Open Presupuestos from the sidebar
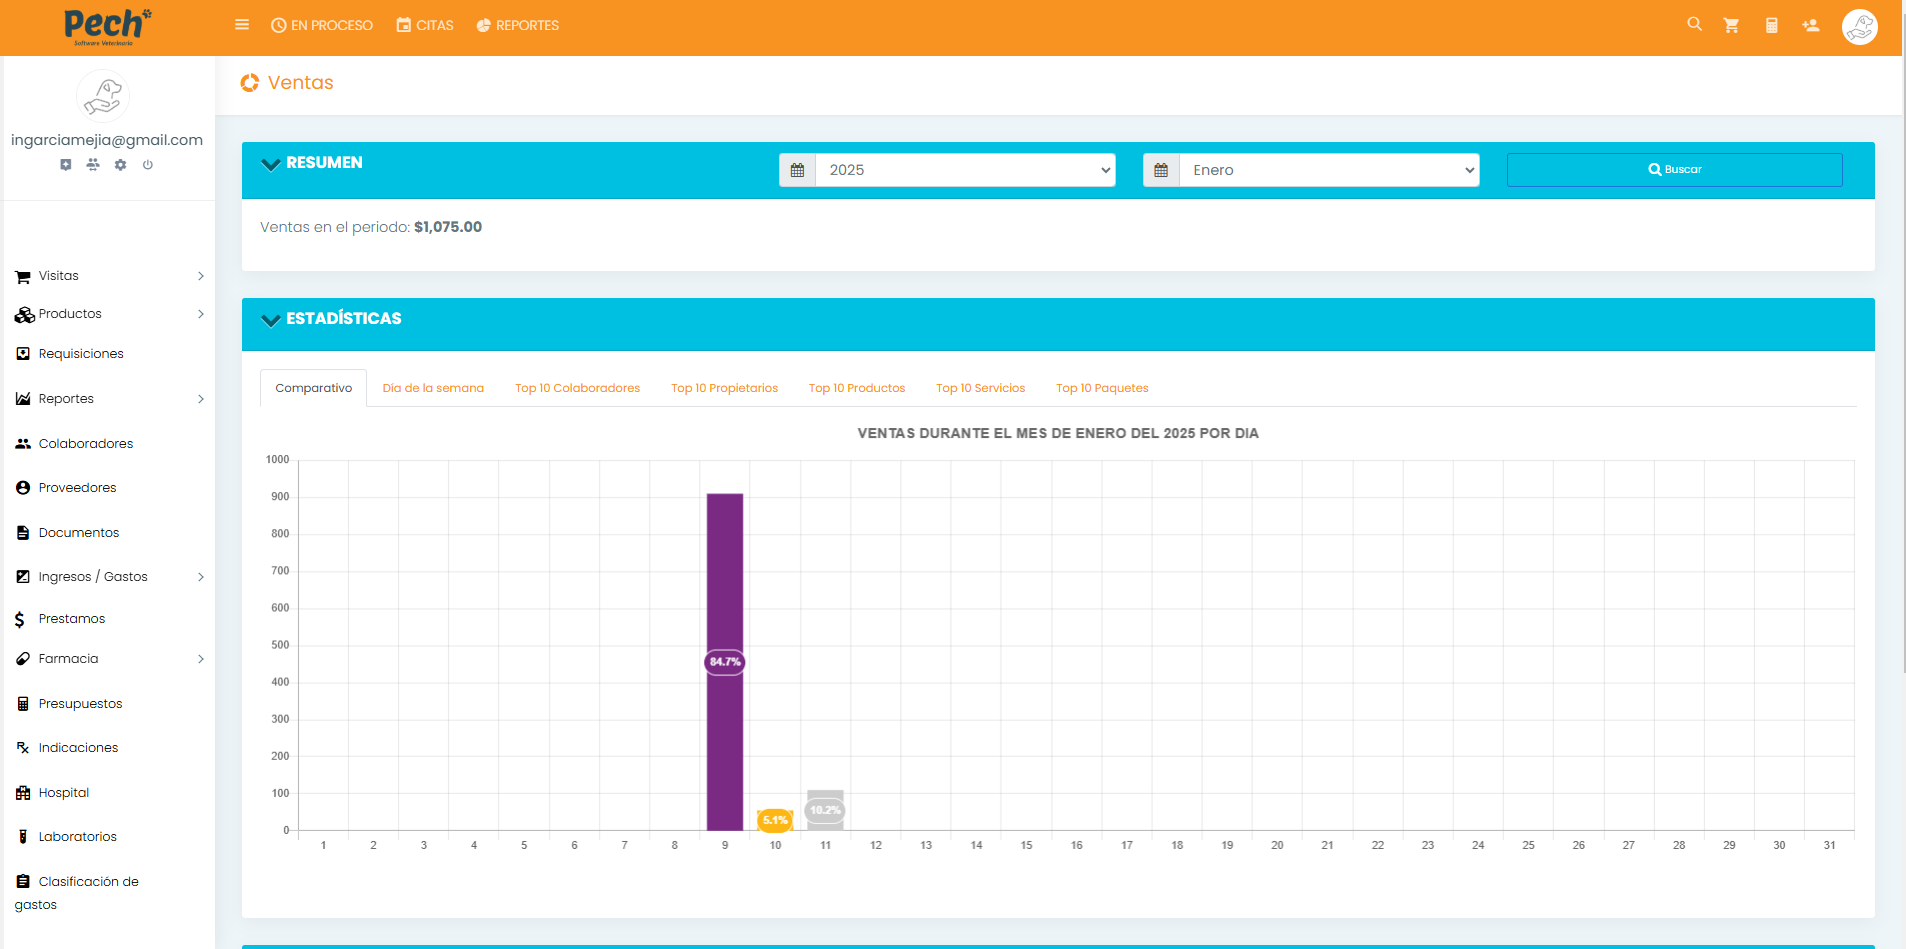Viewport: 1906px width, 949px height. point(80,704)
